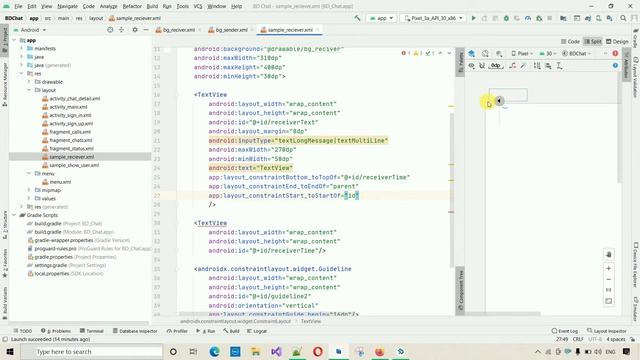Collapse the Gradle Scripts node
Viewport: 640px width, 360px height.
[x=14, y=215]
